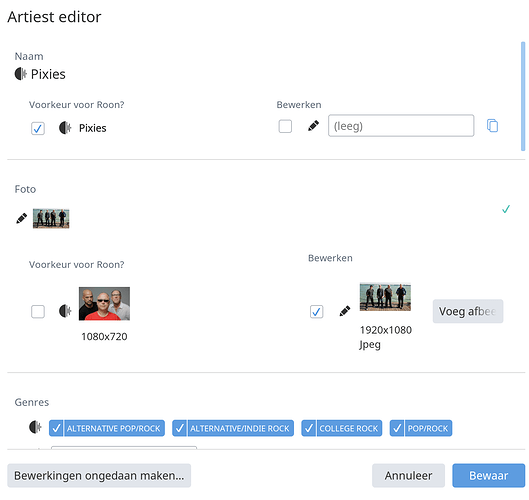Click the Bewaar button
The height and width of the screenshot is (500, 529).
coord(489,475)
